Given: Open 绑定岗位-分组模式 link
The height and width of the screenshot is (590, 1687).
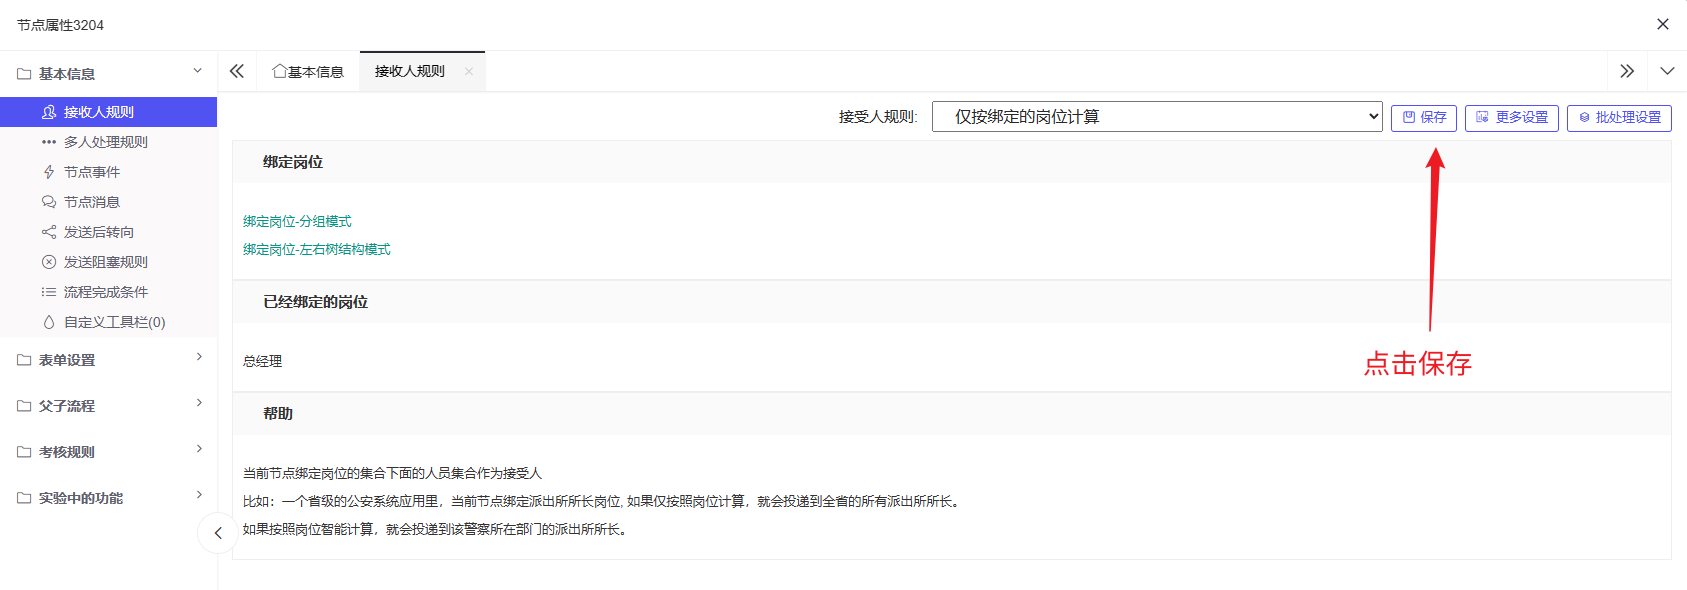Looking at the screenshot, I should (297, 221).
